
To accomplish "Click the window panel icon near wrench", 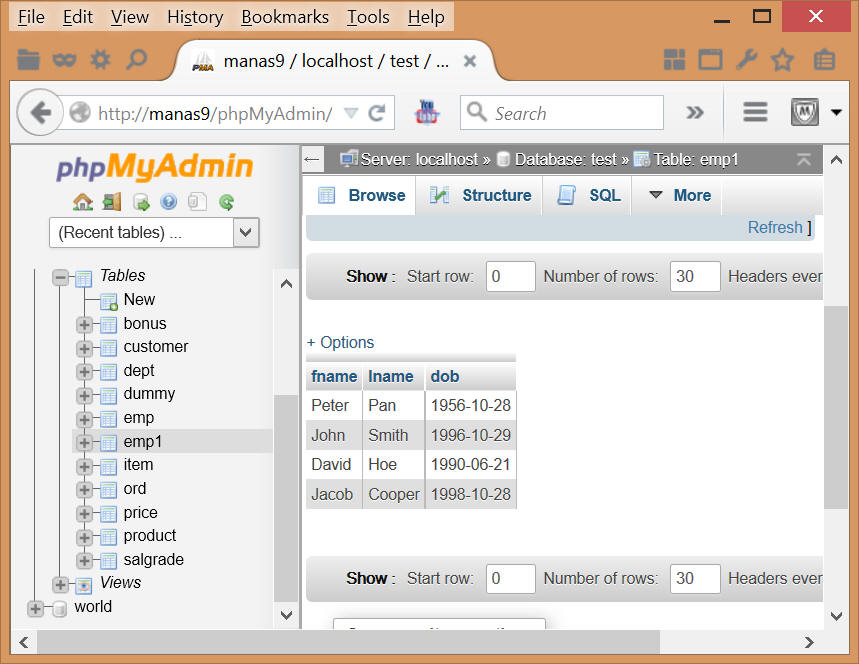I will click(711, 59).
